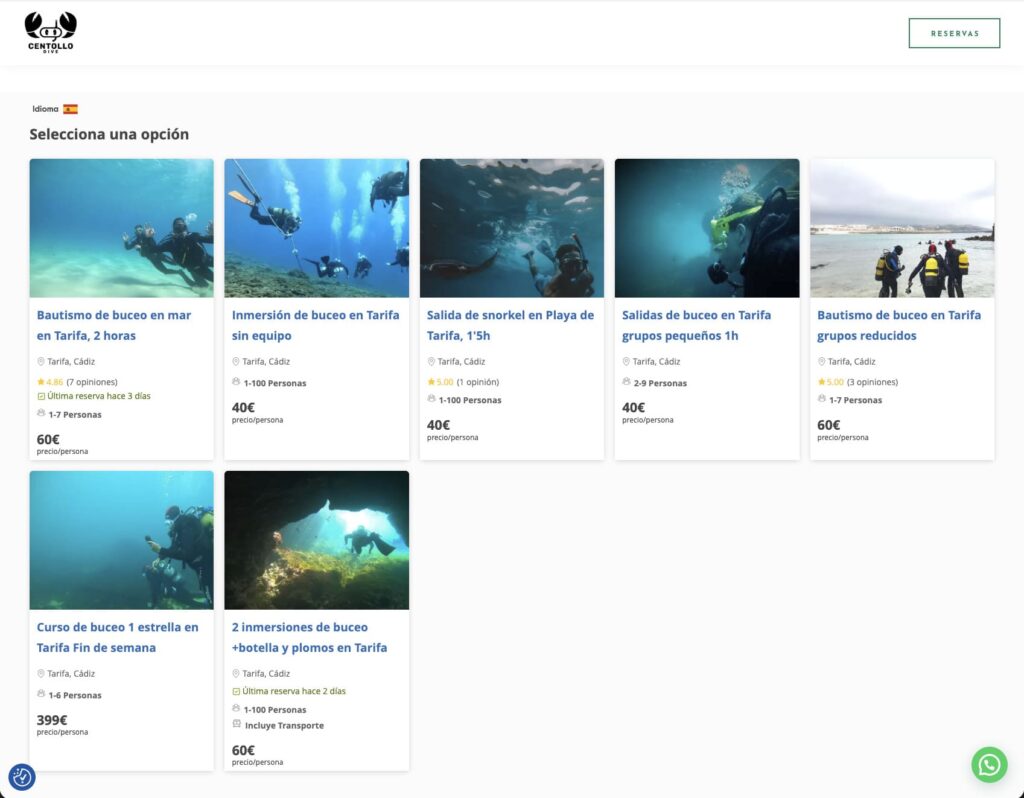Click the 'Idioma' label

(45, 109)
